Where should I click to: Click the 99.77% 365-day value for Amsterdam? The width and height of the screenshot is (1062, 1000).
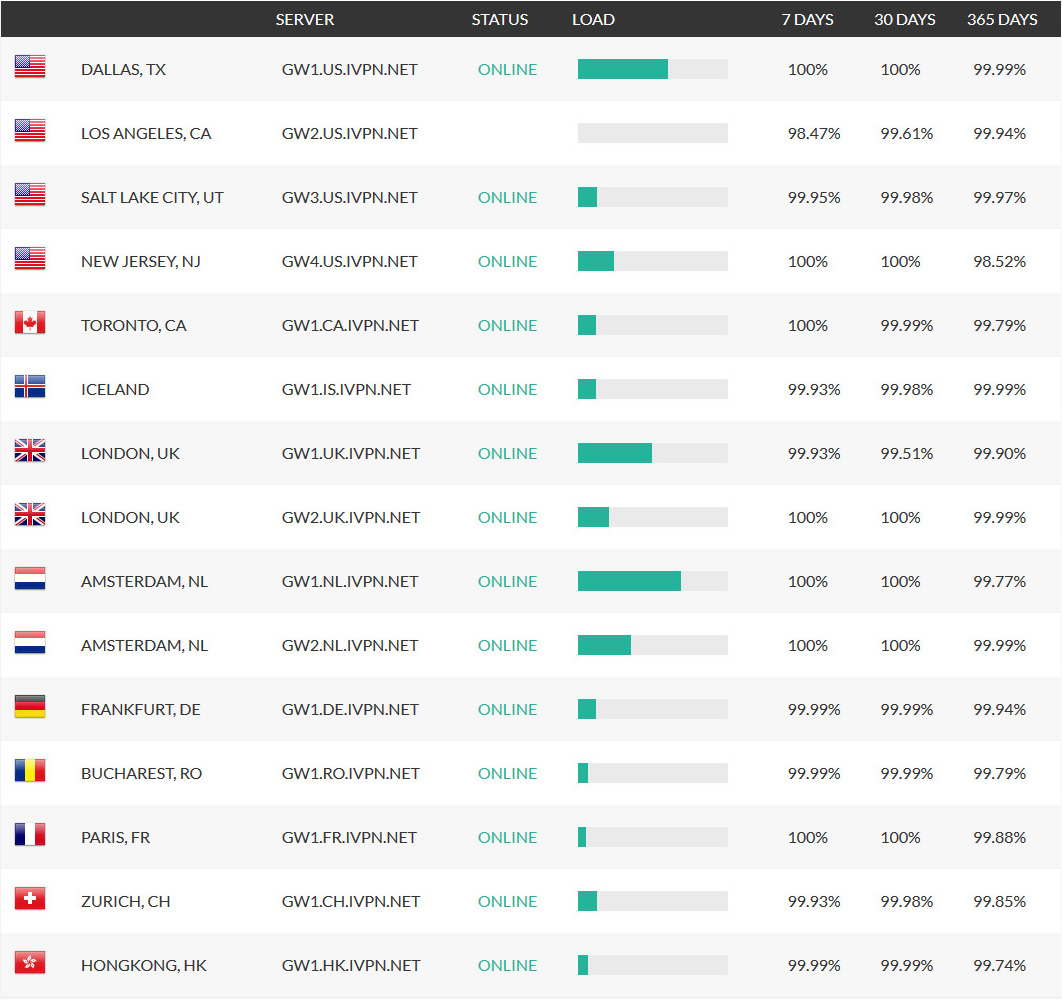pos(1000,581)
